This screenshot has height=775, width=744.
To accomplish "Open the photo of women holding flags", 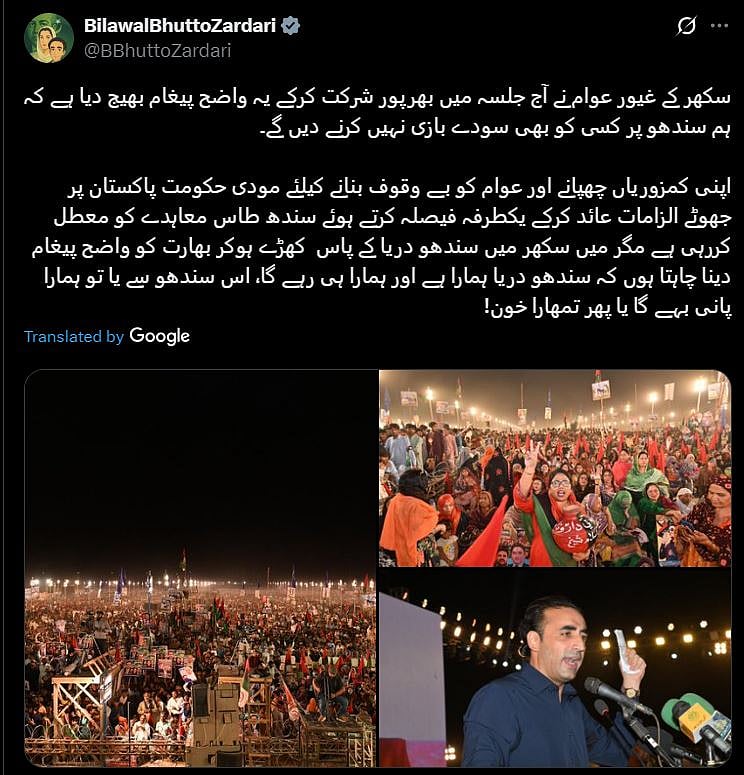I will tap(555, 468).
